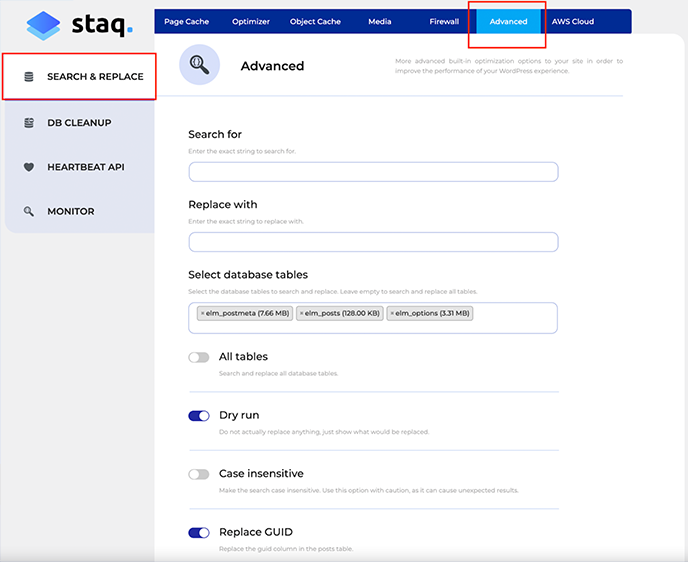Image resolution: width=688 pixels, height=562 pixels.
Task: Open the Search & Replace section
Action: (x=79, y=77)
